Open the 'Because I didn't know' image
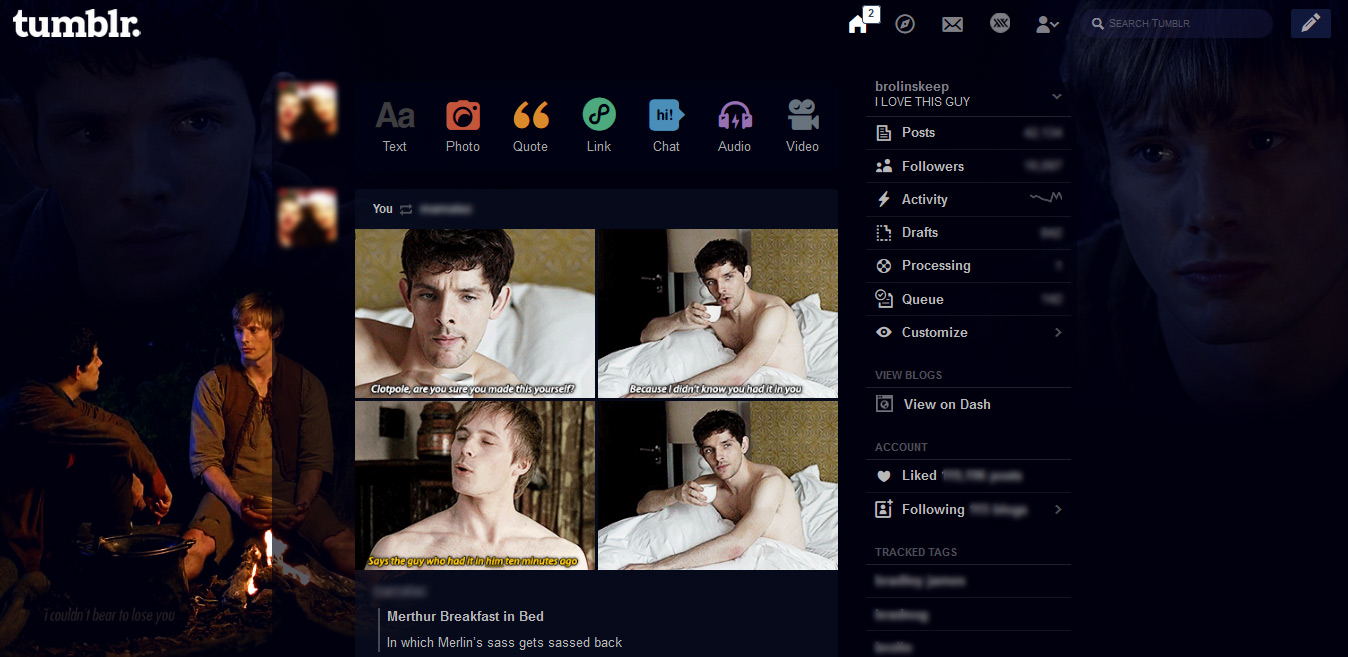 pos(718,313)
